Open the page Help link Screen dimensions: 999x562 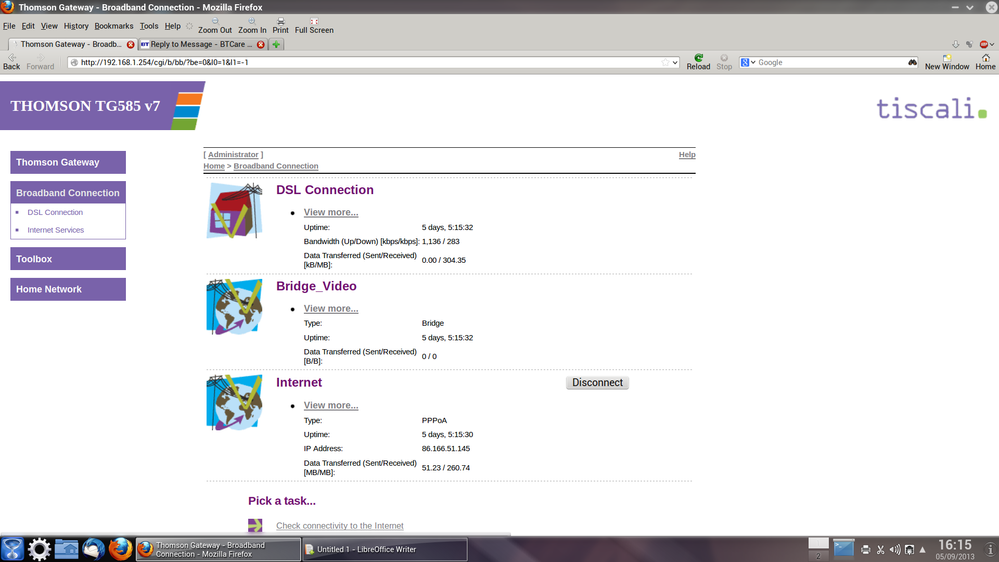687,154
